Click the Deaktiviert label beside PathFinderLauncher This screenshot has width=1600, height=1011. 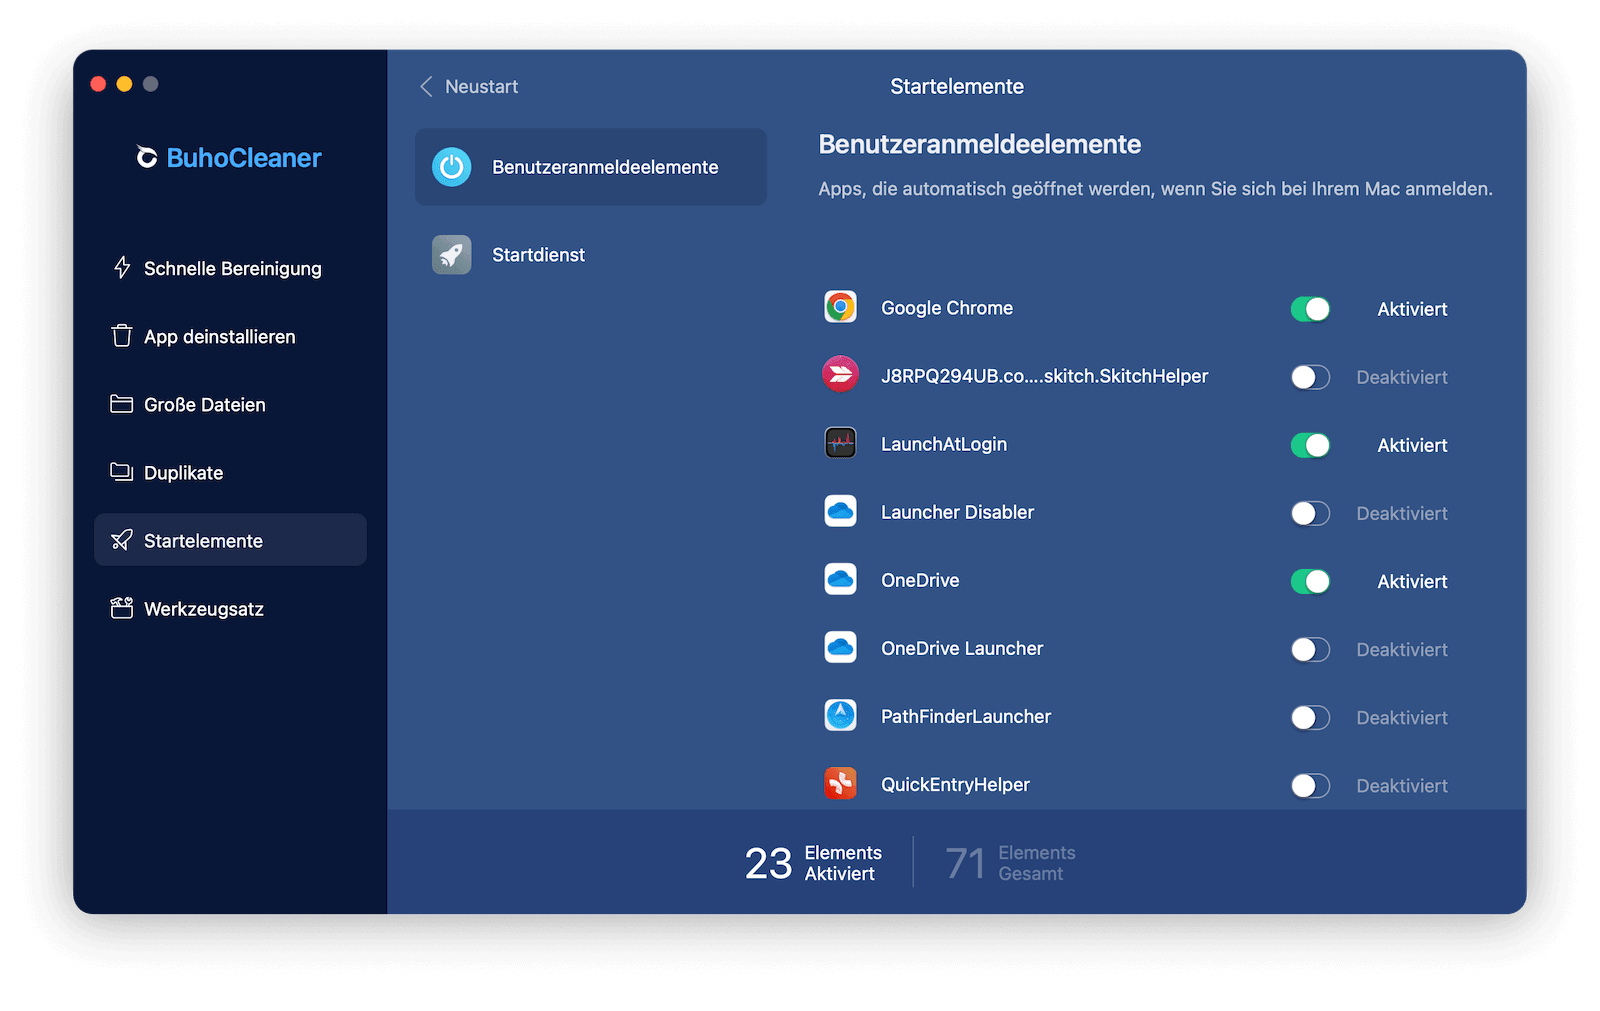click(x=1402, y=717)
